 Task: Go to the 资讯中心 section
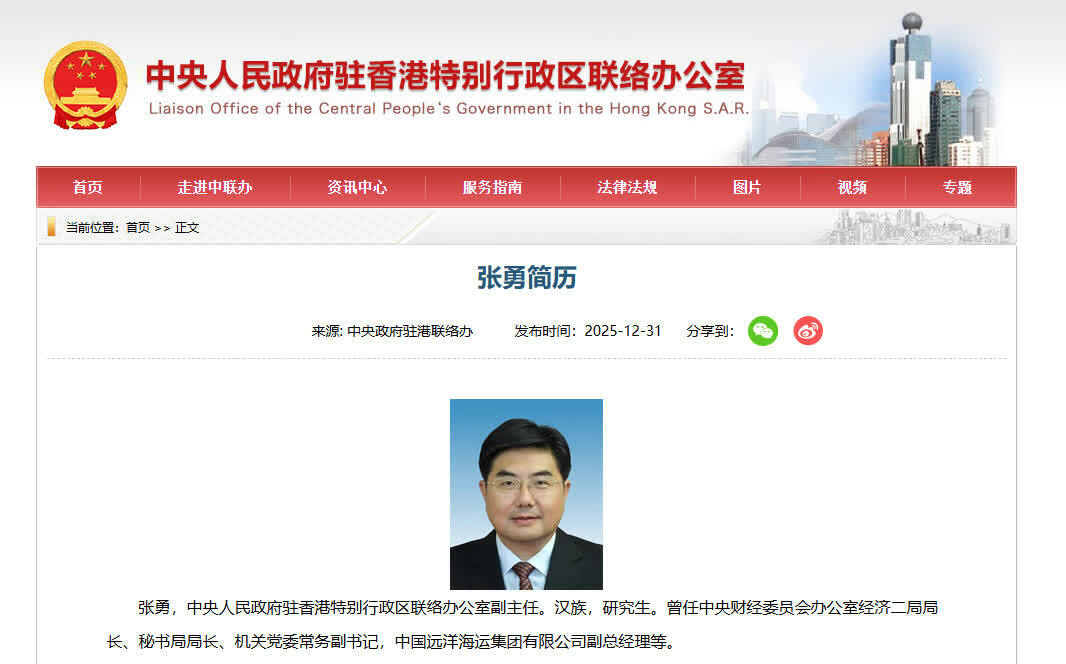[358, 188]
